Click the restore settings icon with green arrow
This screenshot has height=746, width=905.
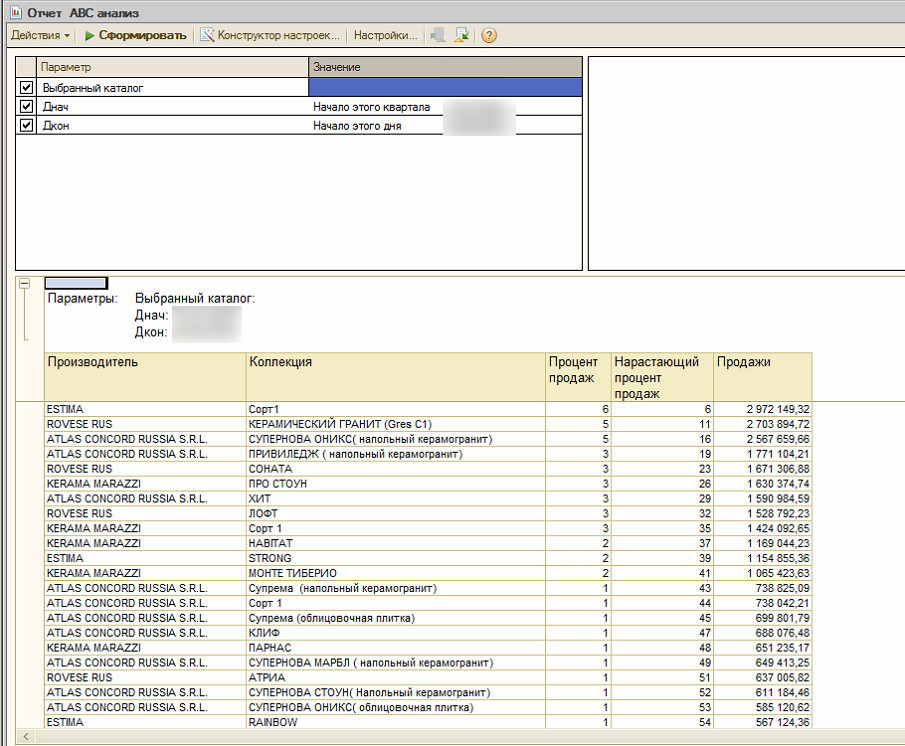pos(462,35)
